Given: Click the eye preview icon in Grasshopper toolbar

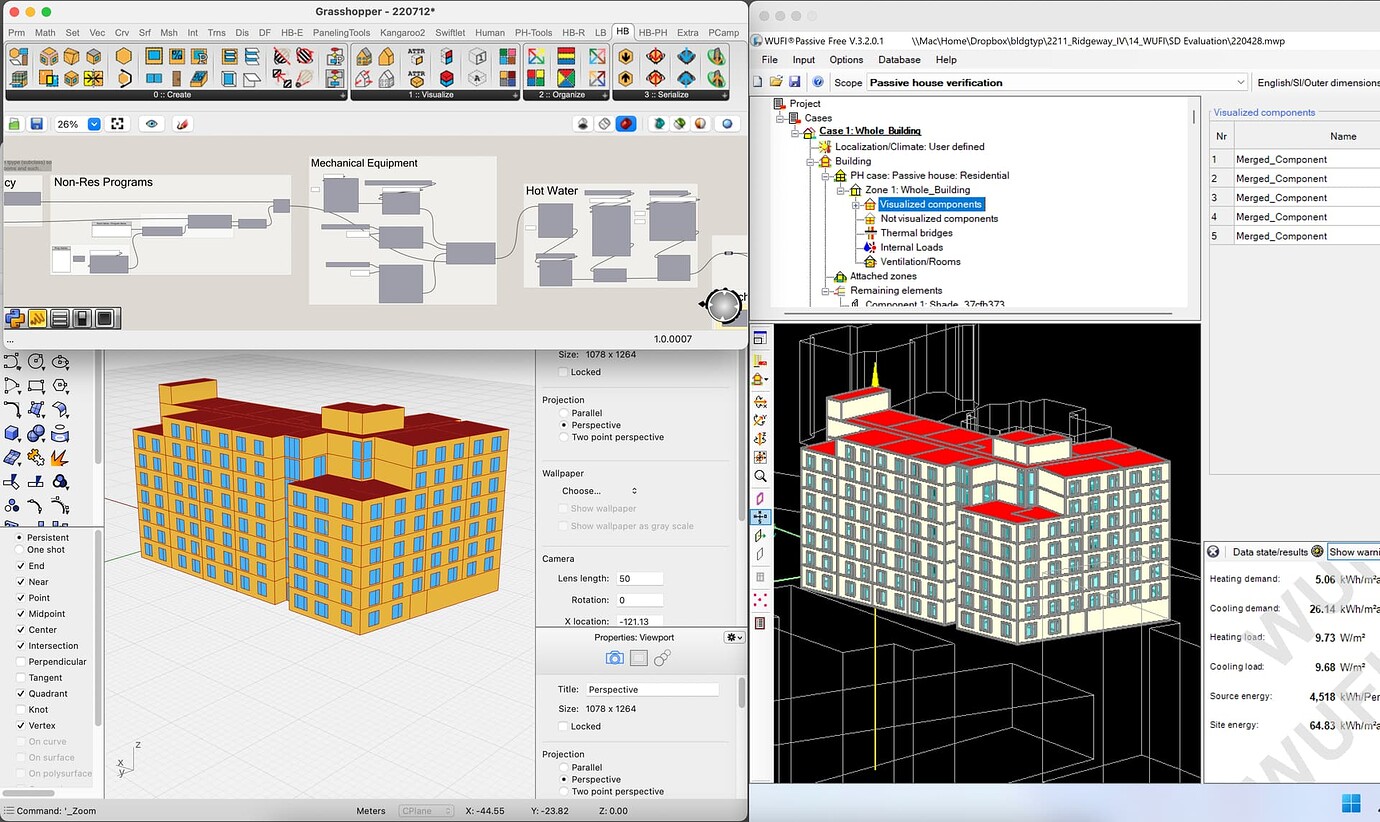Looking at the screenshot, I should coord(152,124).
